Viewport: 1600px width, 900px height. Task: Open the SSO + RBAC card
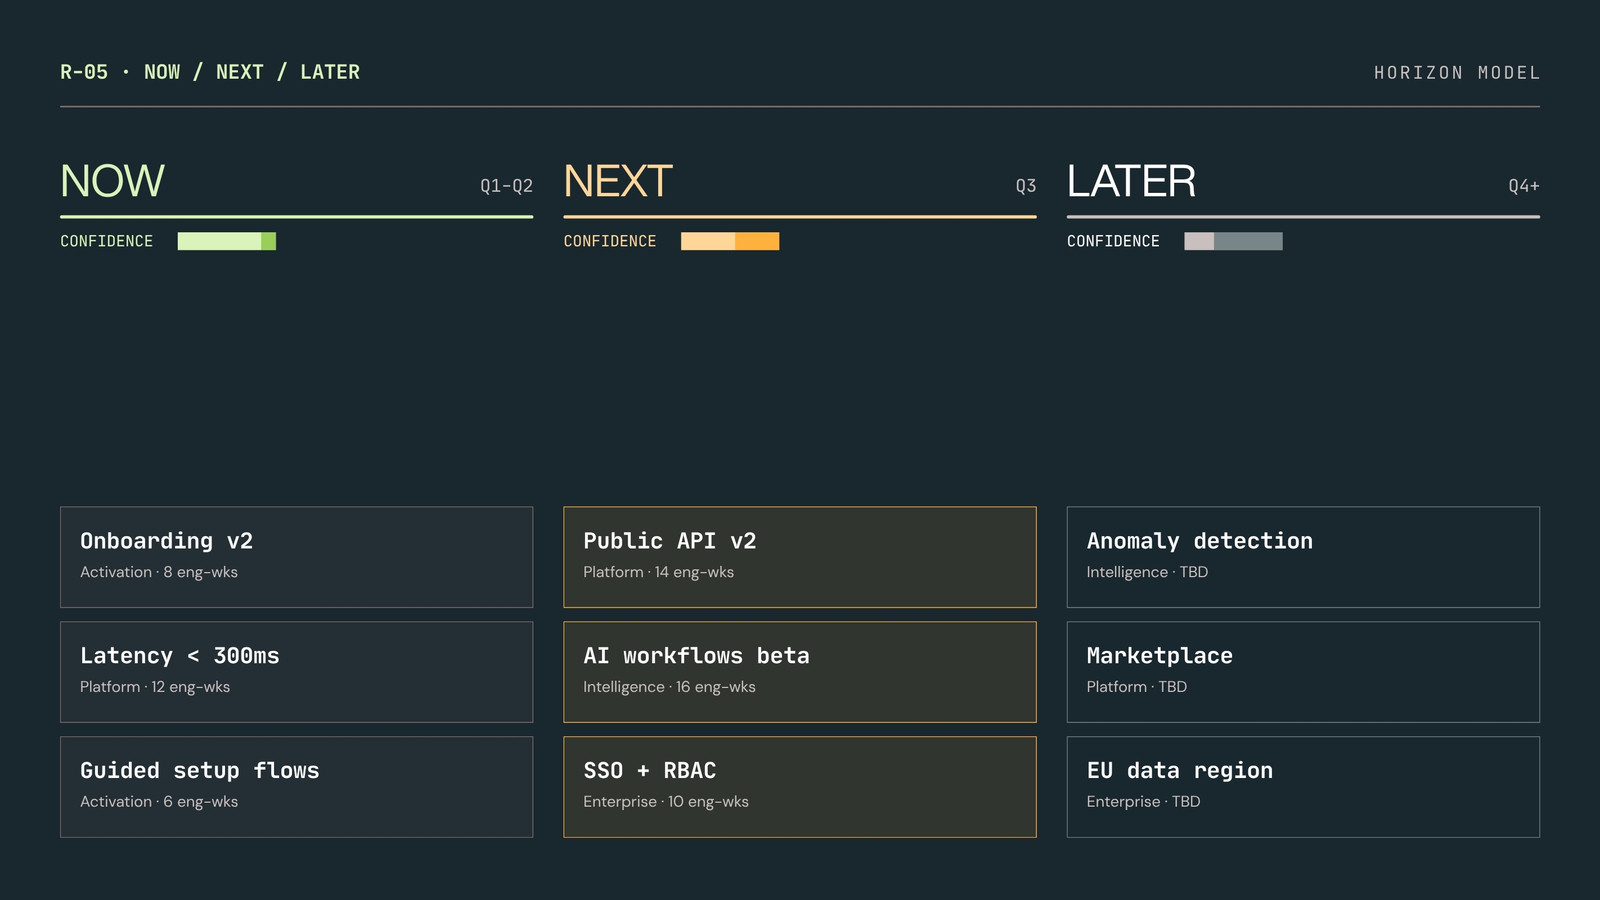[x=800, y=787]
